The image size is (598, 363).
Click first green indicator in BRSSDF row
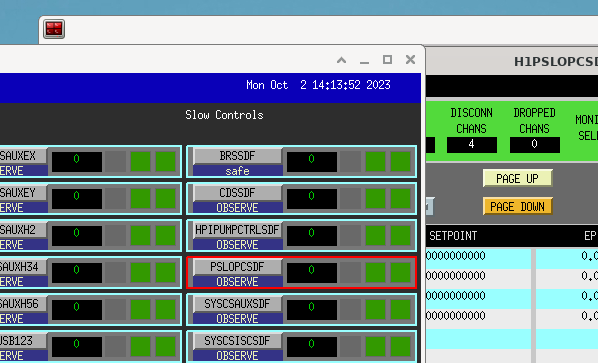click(375, 162)
